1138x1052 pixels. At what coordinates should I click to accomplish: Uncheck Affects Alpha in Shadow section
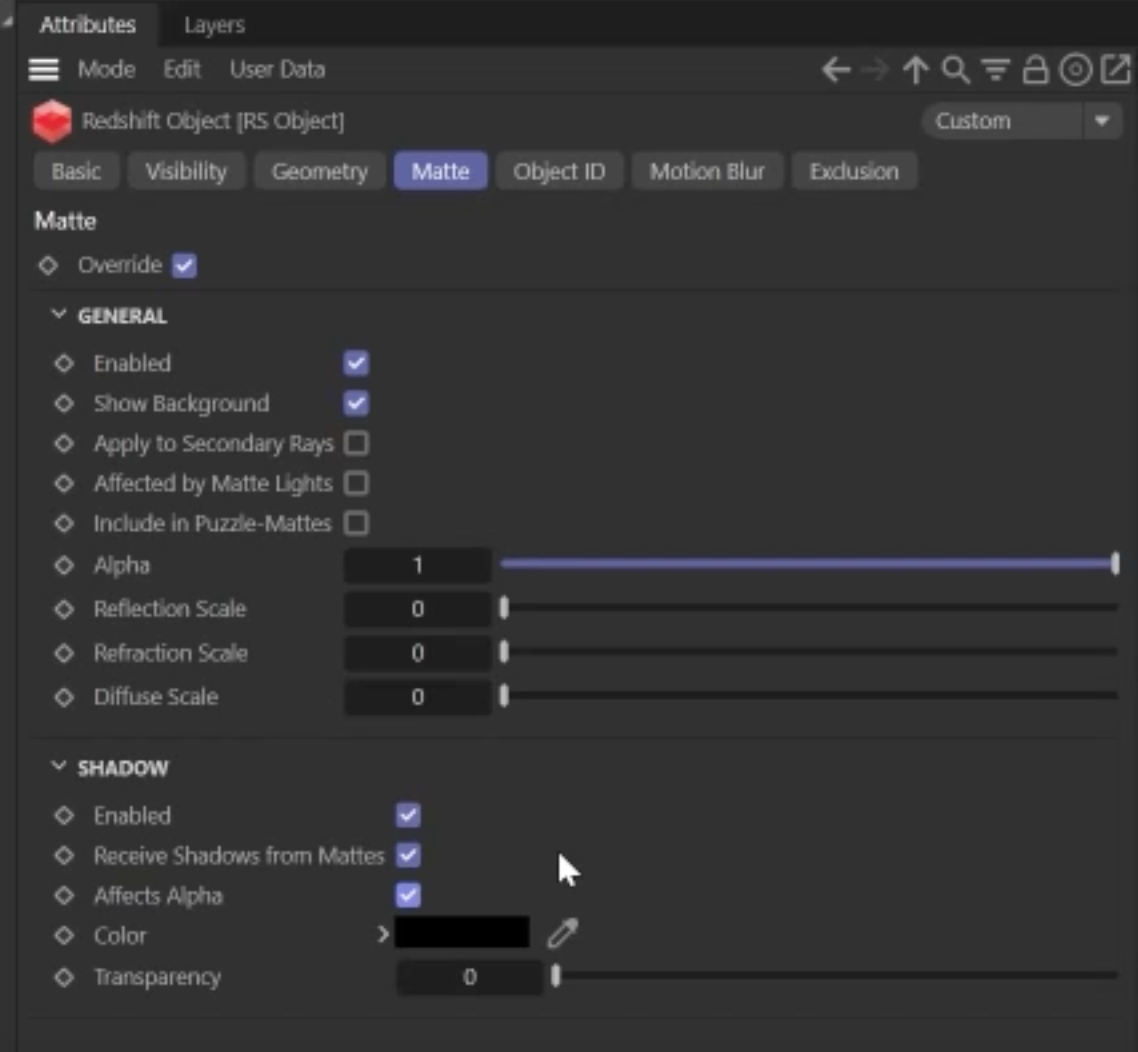click(x=408, y=895)
